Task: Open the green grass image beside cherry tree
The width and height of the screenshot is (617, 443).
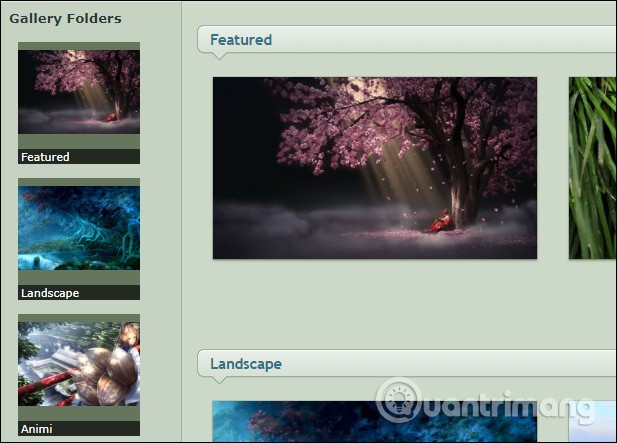Action: click(592, 167)
